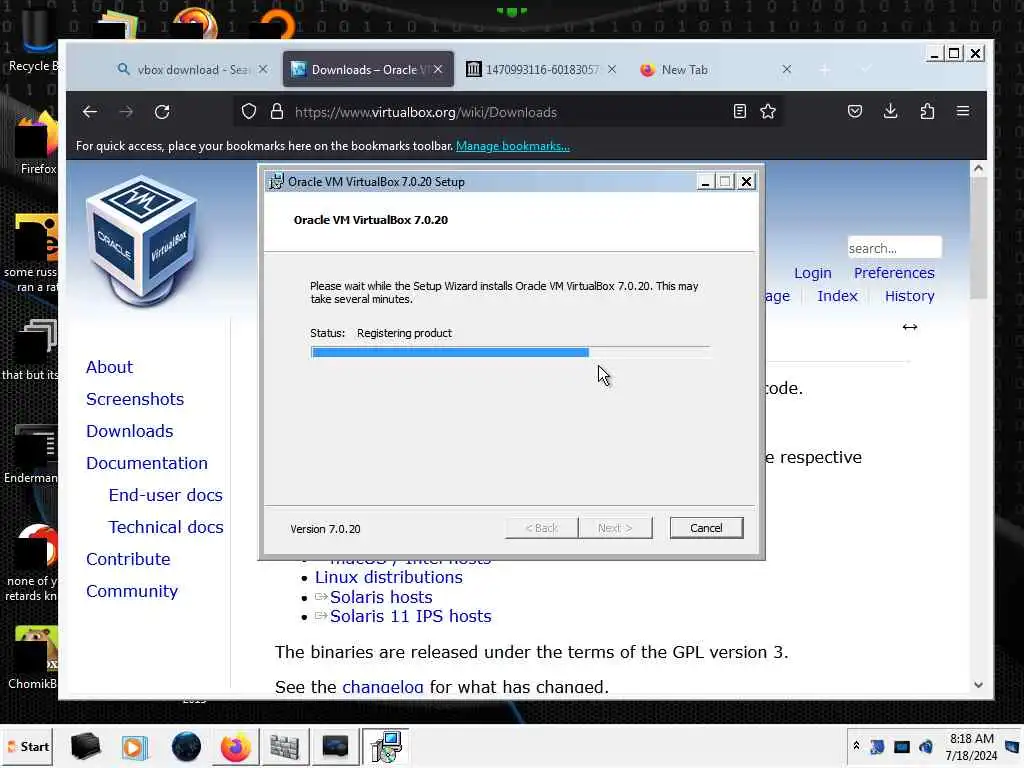Close the vbox download search tab
Image resolution: width=1024 pixels, height=768 pixels.
pos(263,69)
